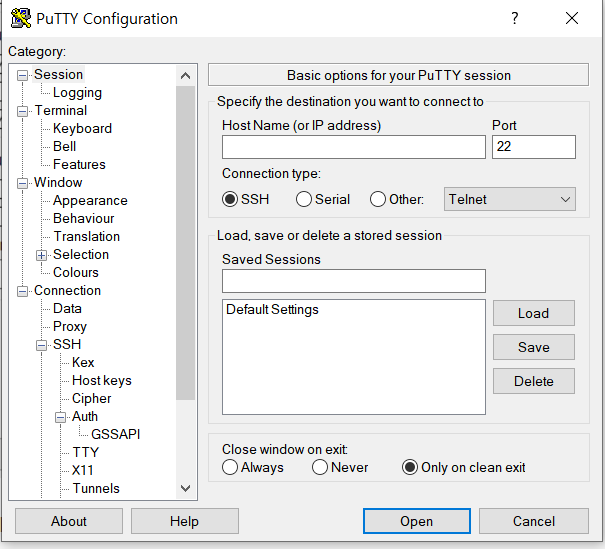This screenshot has height=549, width=605.
Task: Click the Help button
Action: click(184, 521)
